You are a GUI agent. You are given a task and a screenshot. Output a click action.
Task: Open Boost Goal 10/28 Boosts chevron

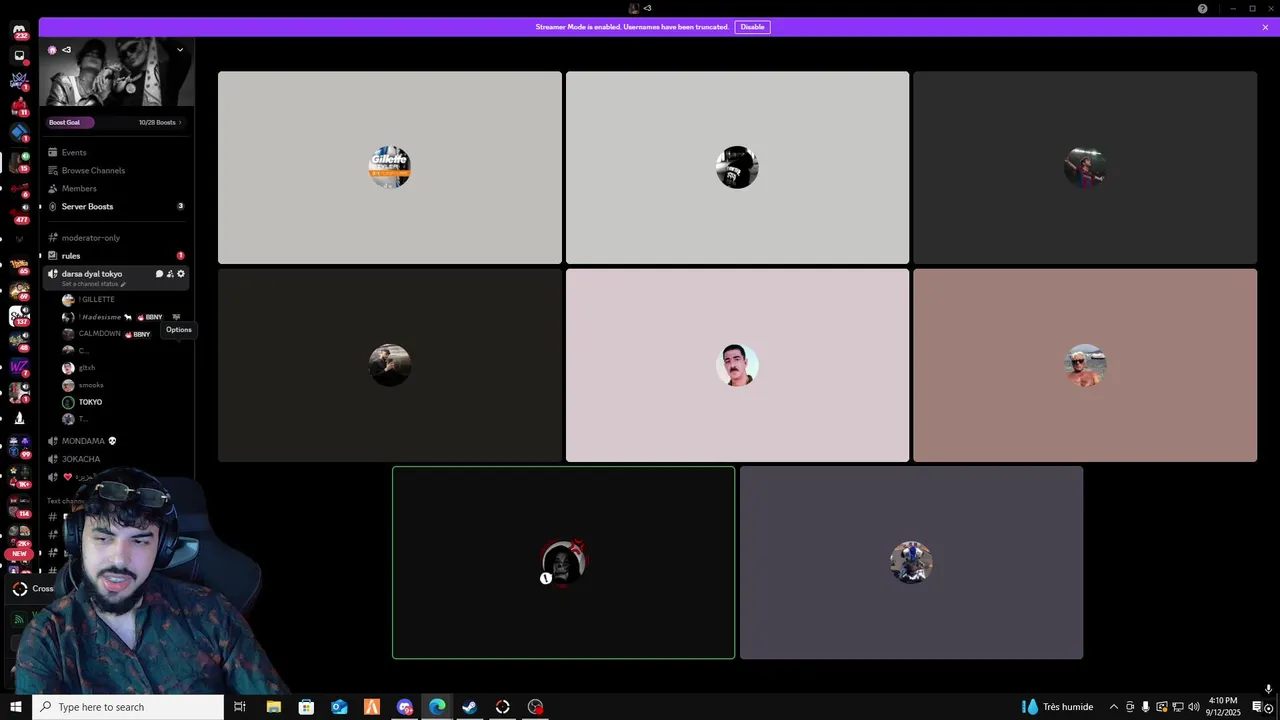[181, 122]
